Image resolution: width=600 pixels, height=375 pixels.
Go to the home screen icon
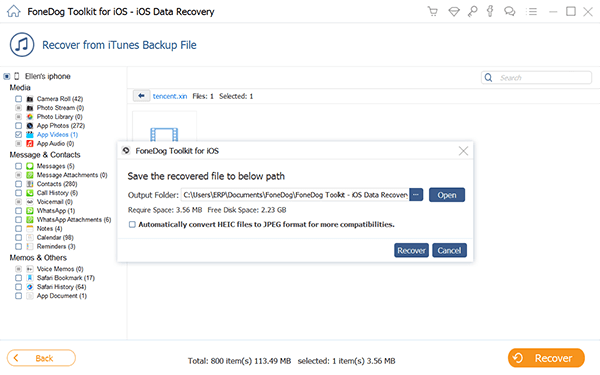point(14,11)
